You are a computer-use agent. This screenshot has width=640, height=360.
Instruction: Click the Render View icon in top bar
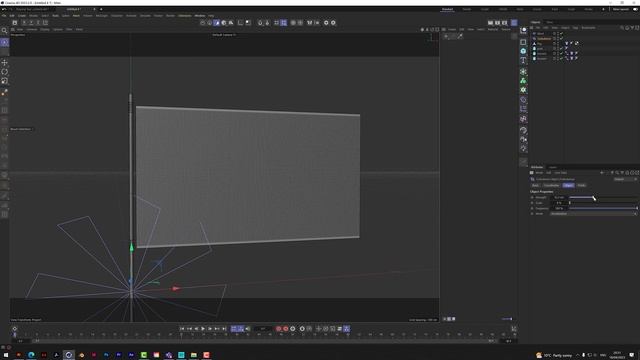[490, 23]
